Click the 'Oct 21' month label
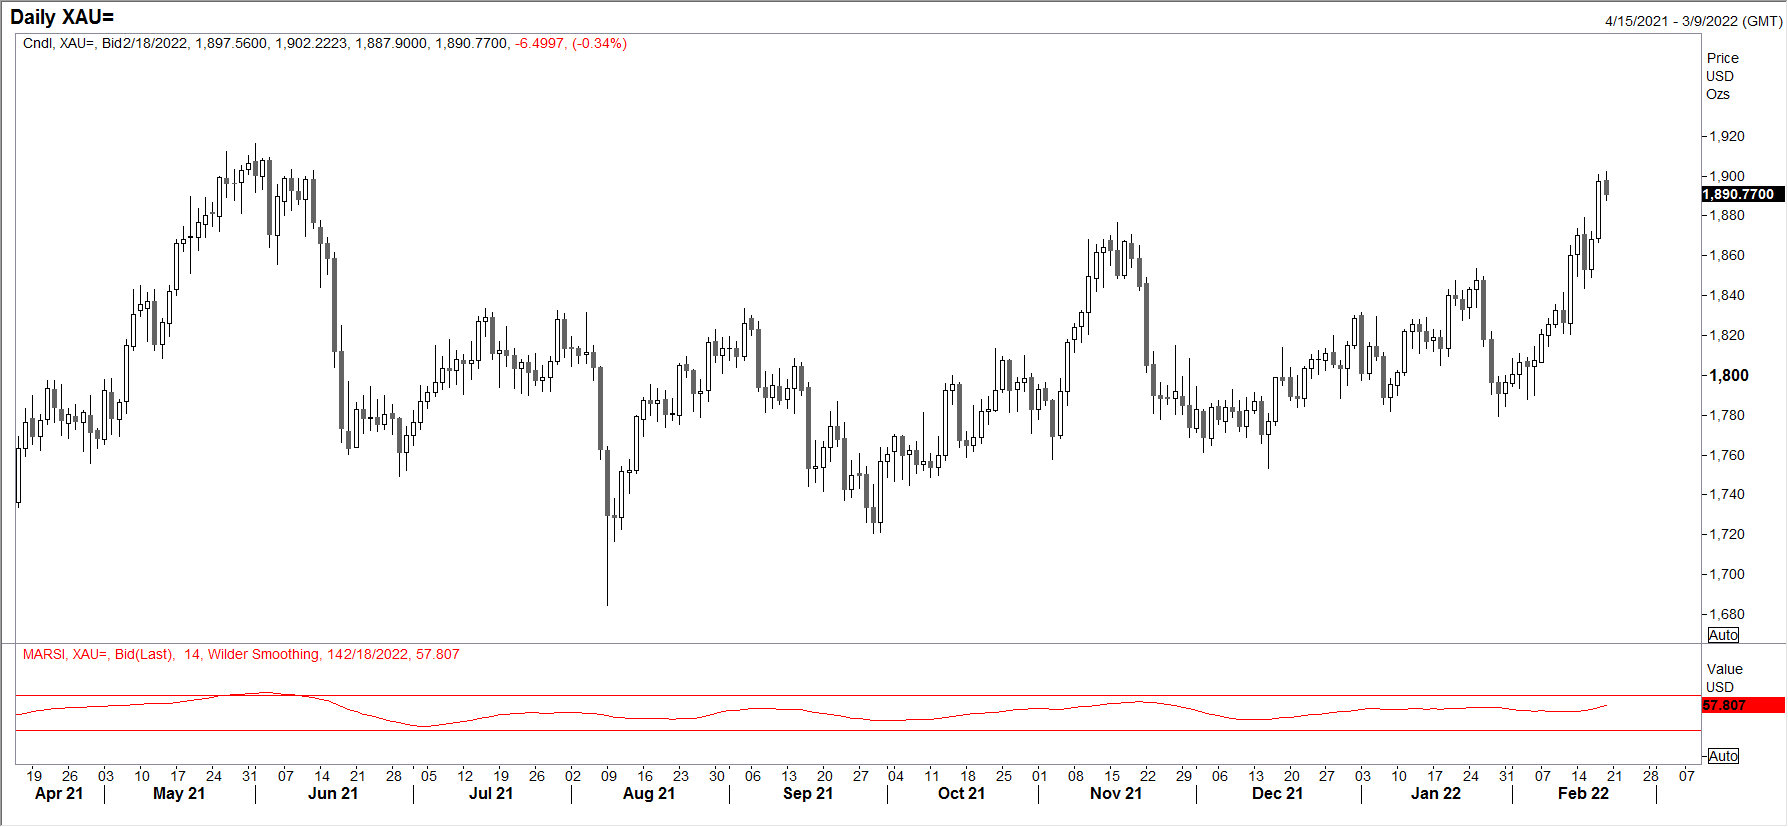Screen dimensions: 1788x827 (961, 793)
